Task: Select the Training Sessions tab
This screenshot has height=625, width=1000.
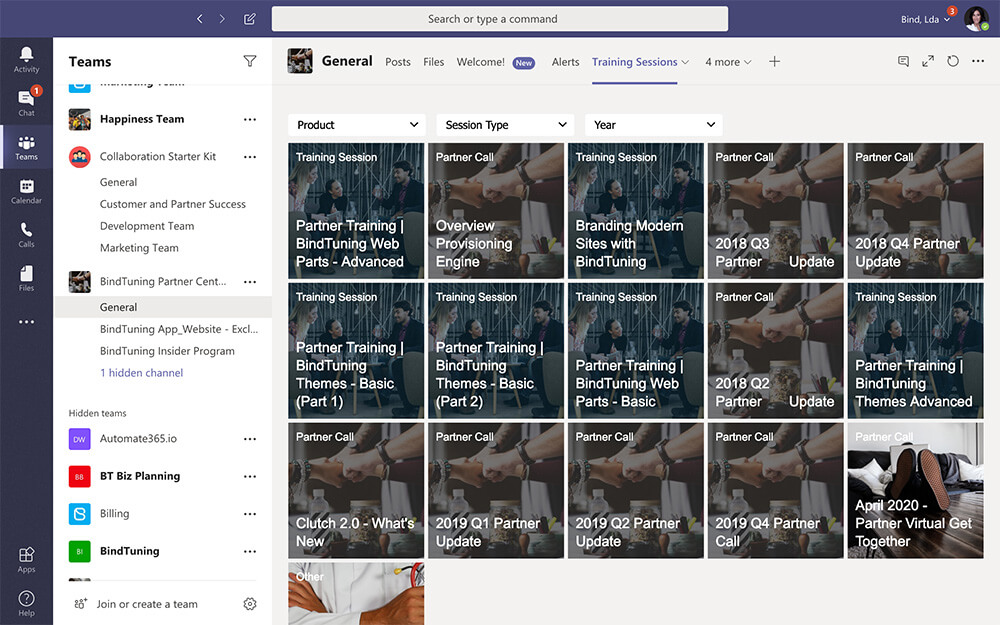Action: pyautogui.click(x=635, y=62)
